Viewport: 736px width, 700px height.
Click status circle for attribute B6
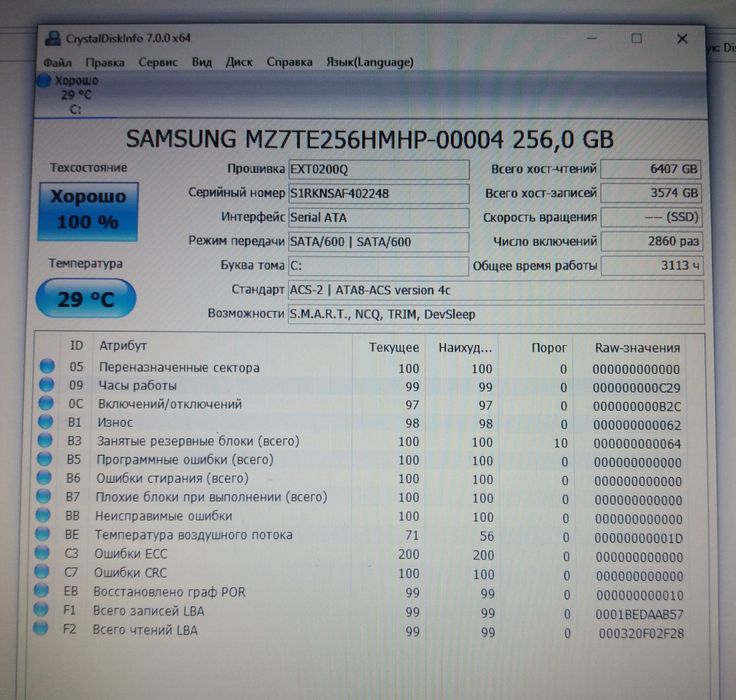coord(44,477)
